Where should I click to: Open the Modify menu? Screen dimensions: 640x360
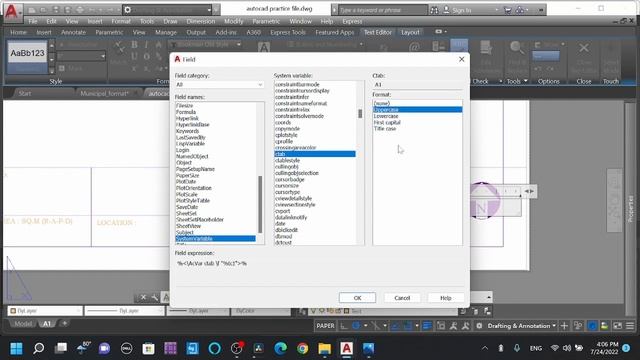point(233,21)
